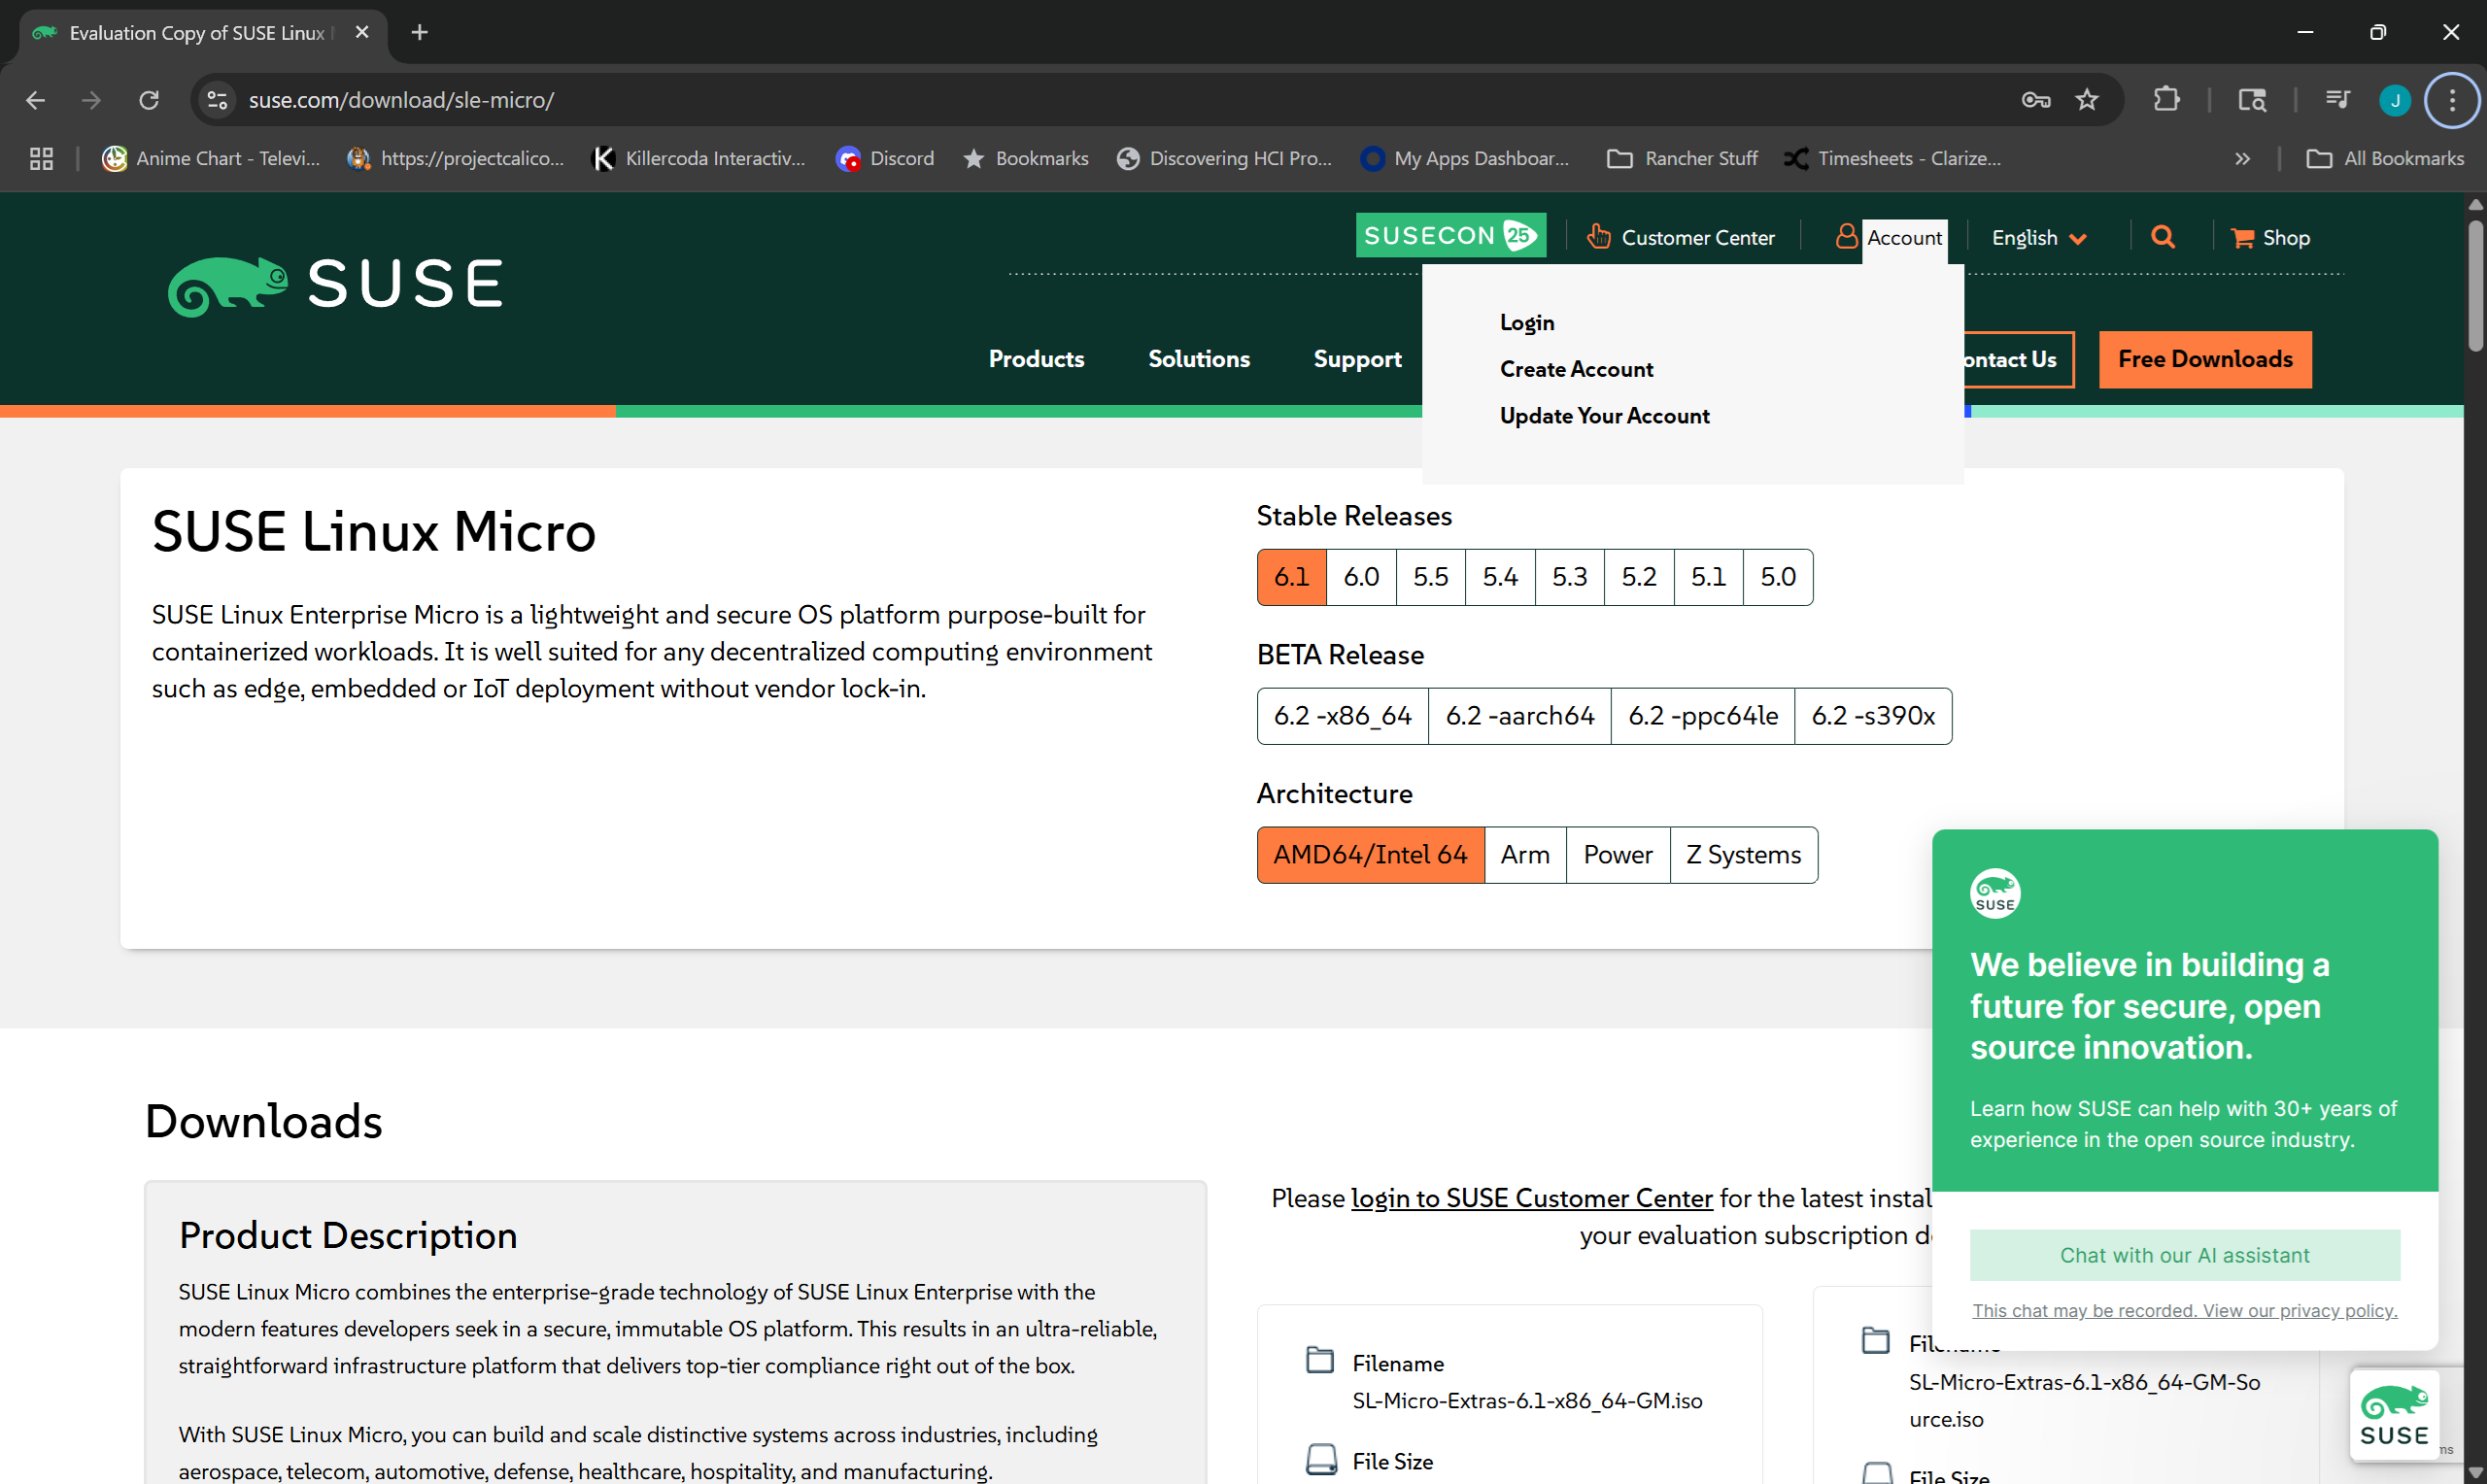This screenshot has width=2487, height=1484.
Task: Select the Arm architecture option
Action: click(1524, 855)
